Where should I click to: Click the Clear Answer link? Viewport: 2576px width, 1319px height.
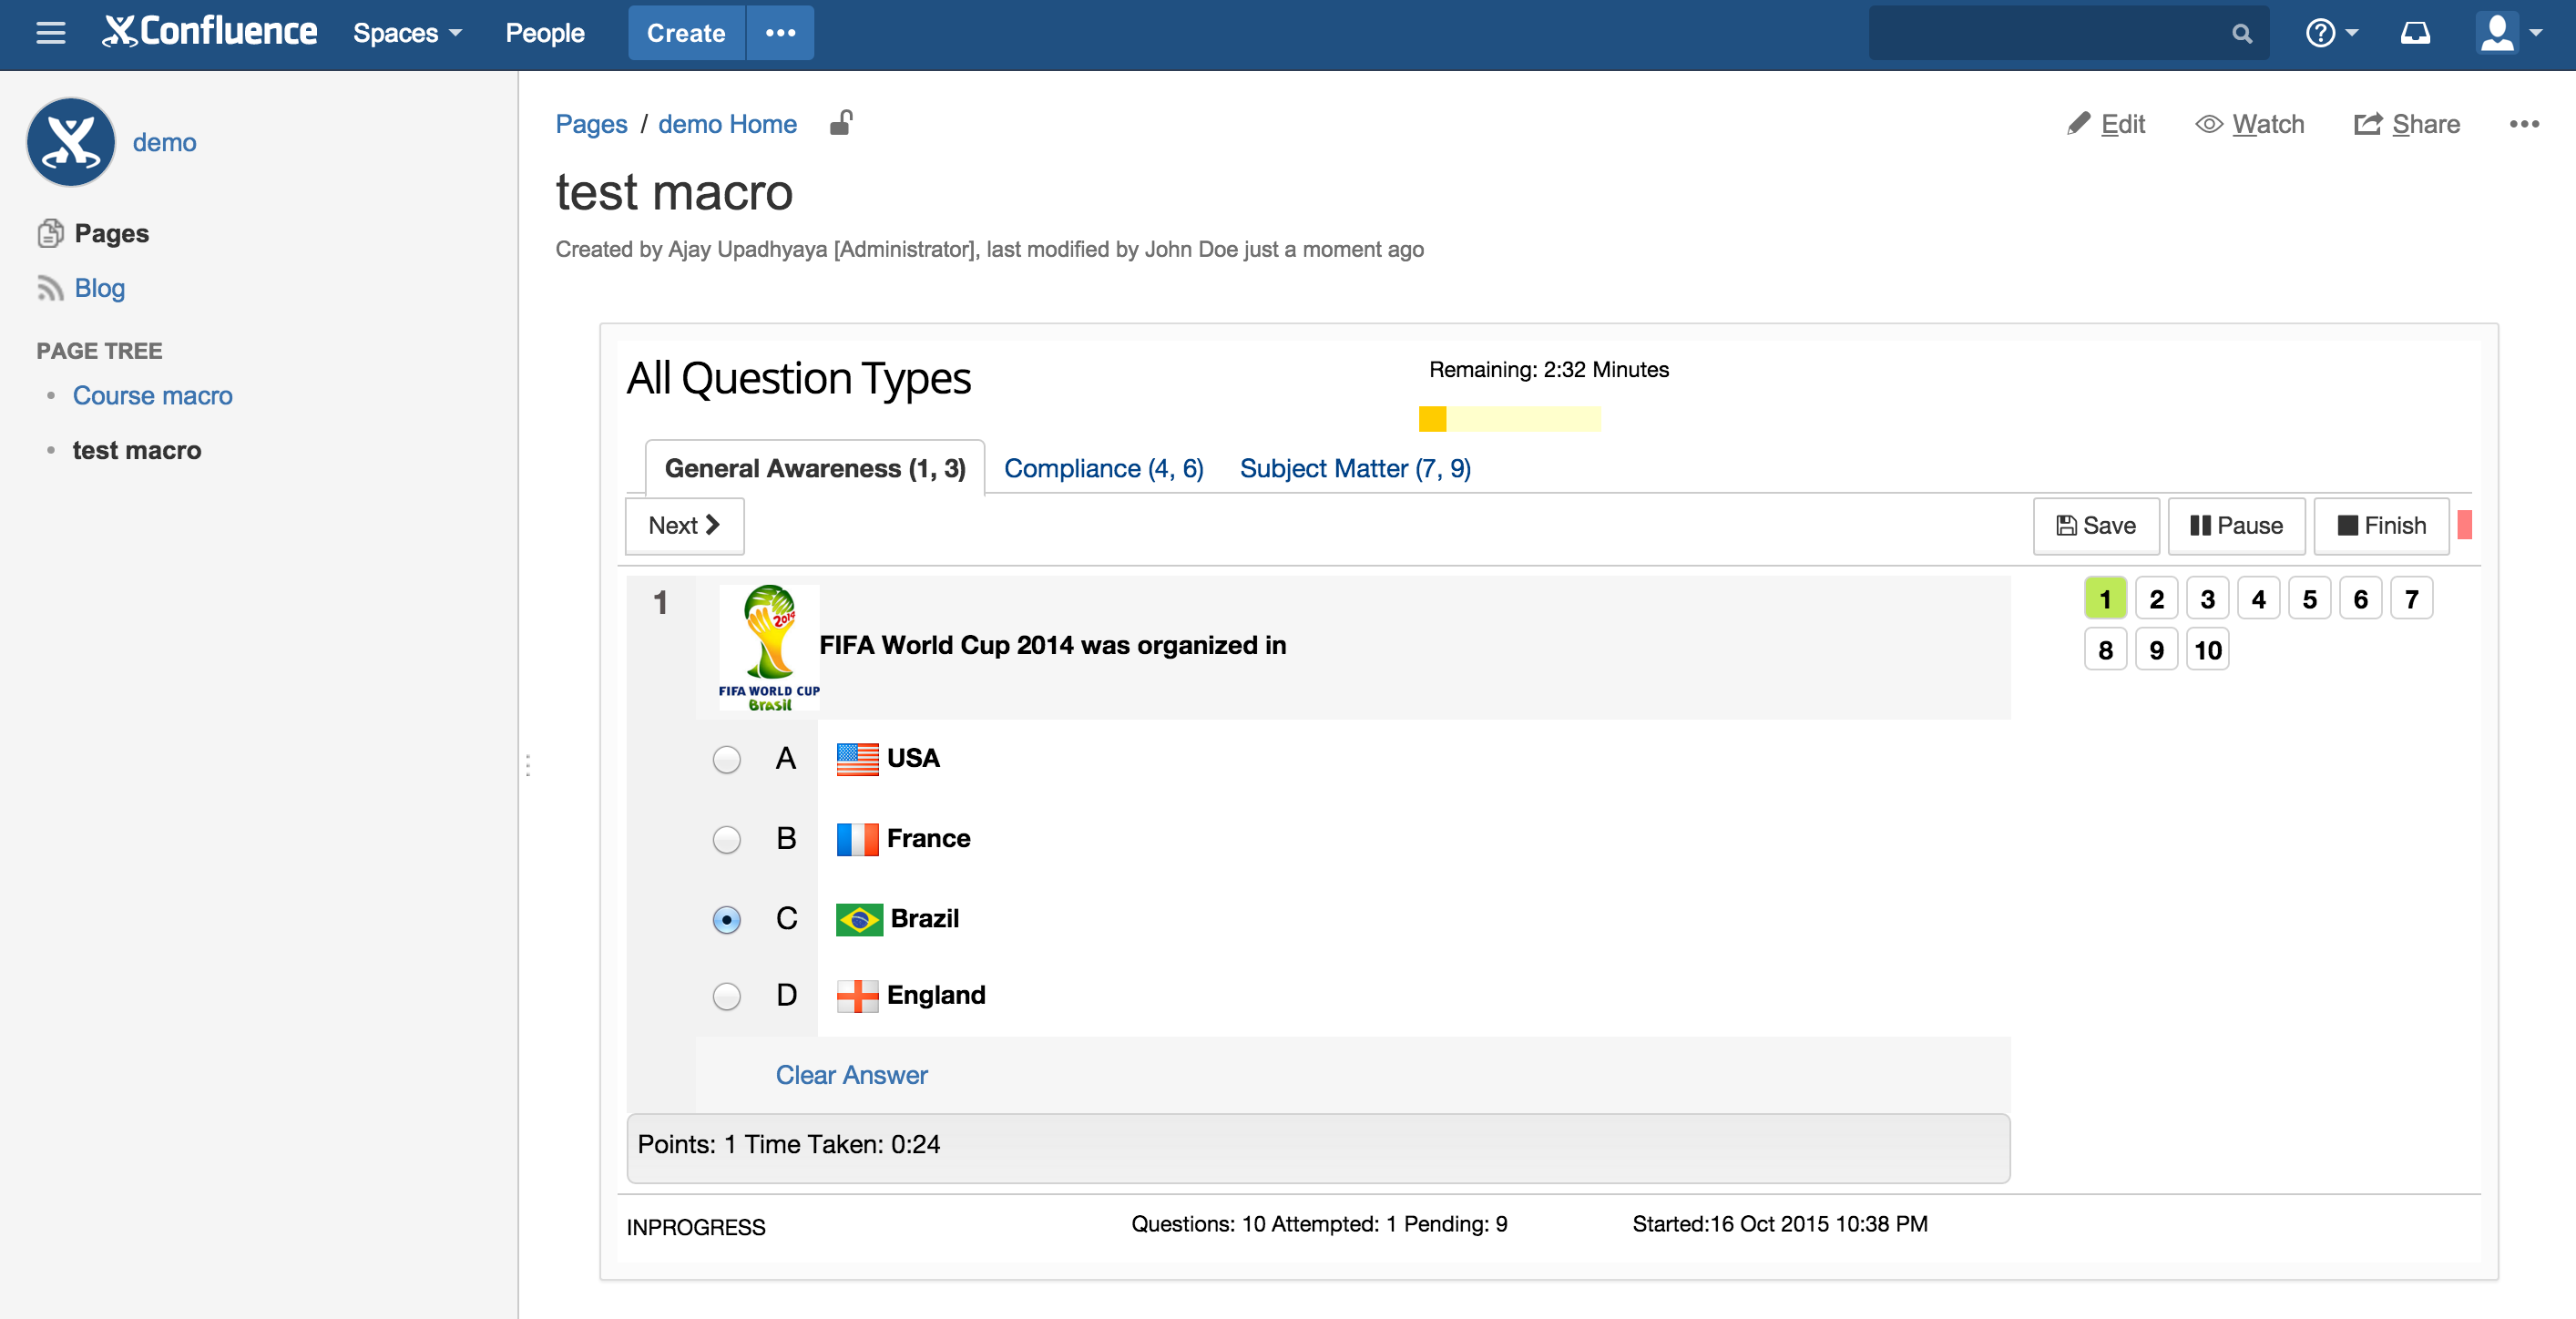(851, 1074)
